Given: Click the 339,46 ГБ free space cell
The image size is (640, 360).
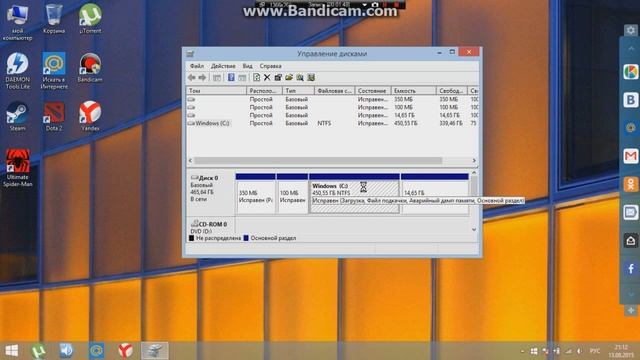Looking at the screenshot, I should 451,123.
